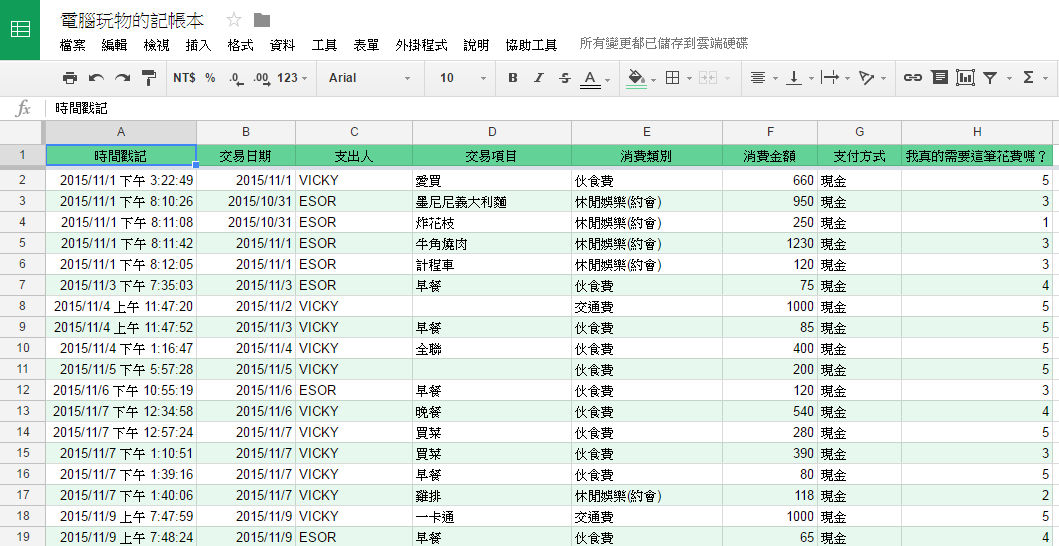This screenshot has width=1059, height=546.
Task: Insert a comment
Action: (x=939, y=78)
